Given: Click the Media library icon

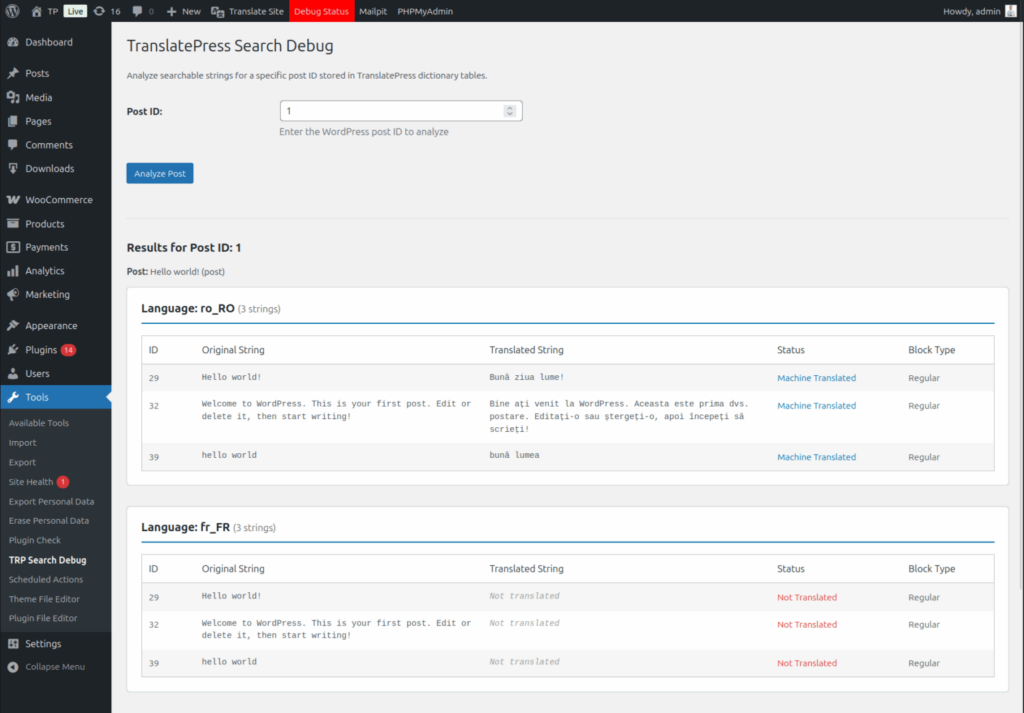Looking at the screenshot, I should 14,96.
